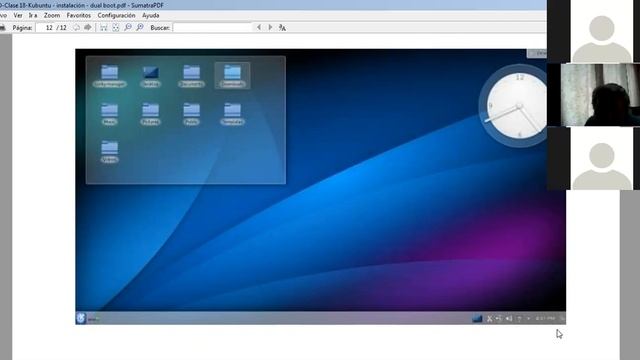Go to next page in SumatraPDF toolbar

[x=87, y=27]
